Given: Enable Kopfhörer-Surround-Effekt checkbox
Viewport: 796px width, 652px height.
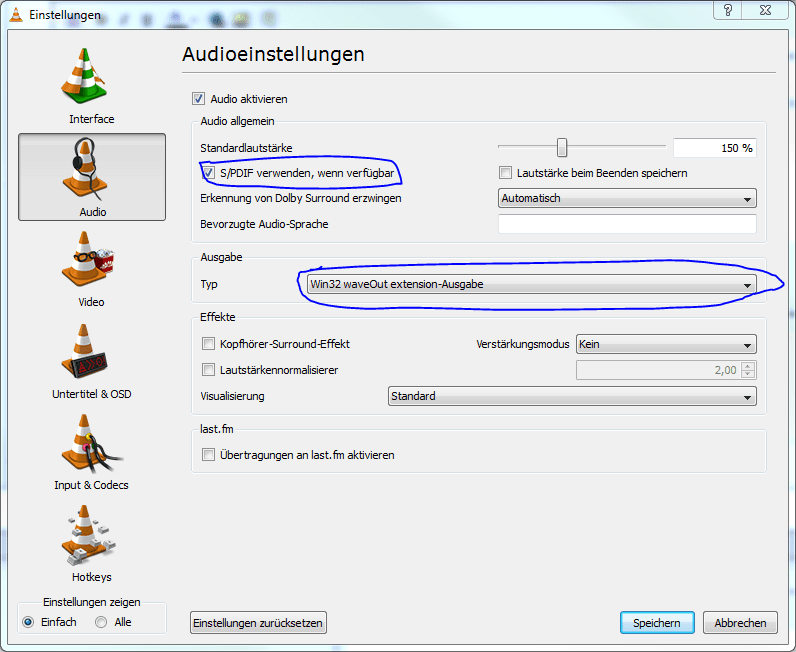Looking at the screenshot, I should [208, 344].
